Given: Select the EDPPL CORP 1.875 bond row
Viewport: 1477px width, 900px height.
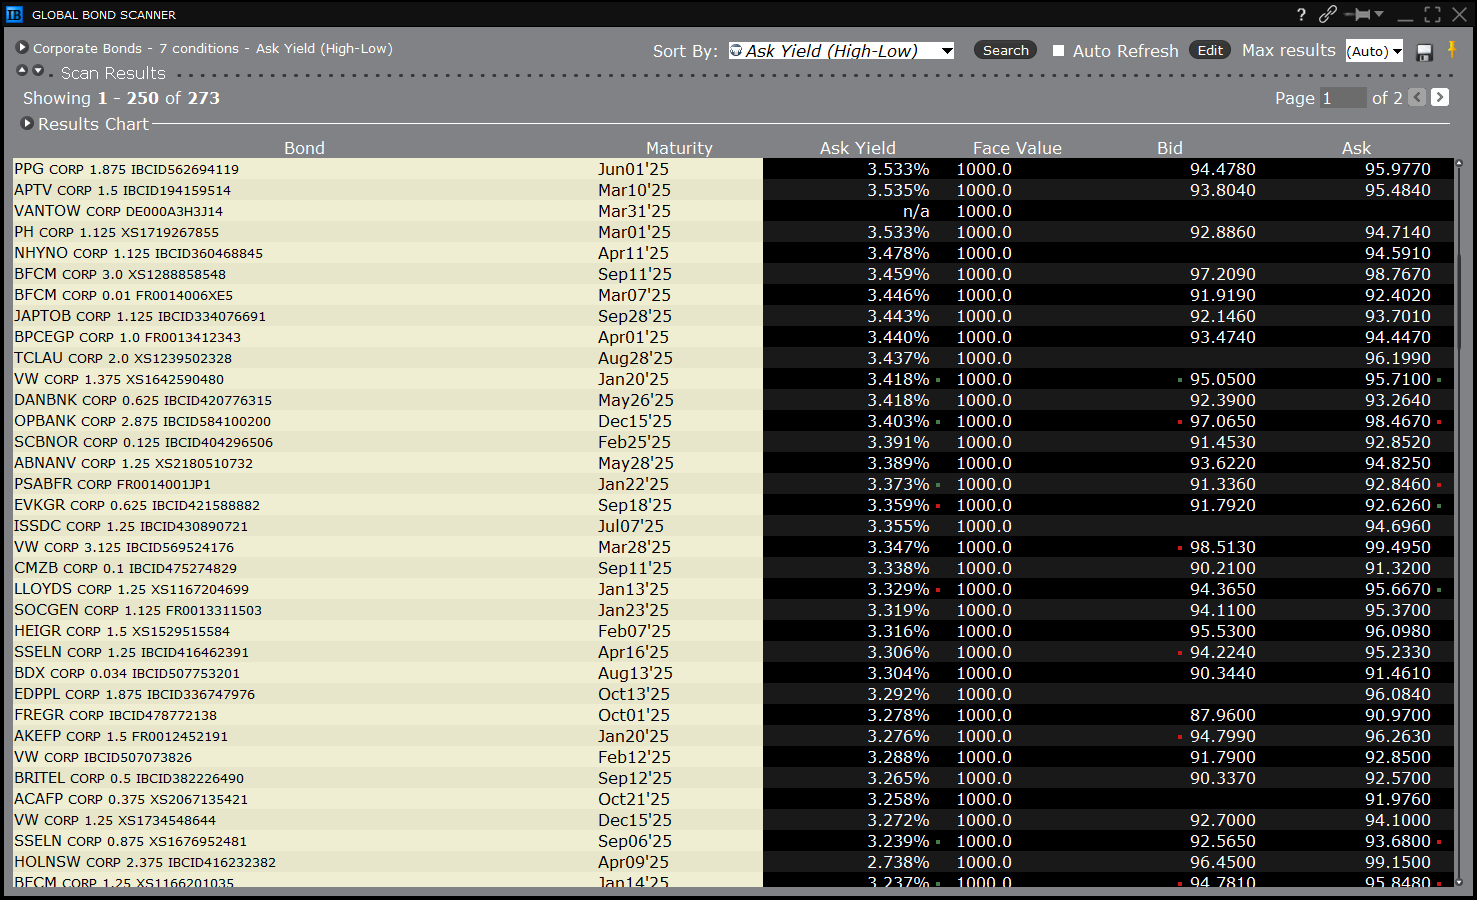Looking at the screenshot, I should 733,694.
